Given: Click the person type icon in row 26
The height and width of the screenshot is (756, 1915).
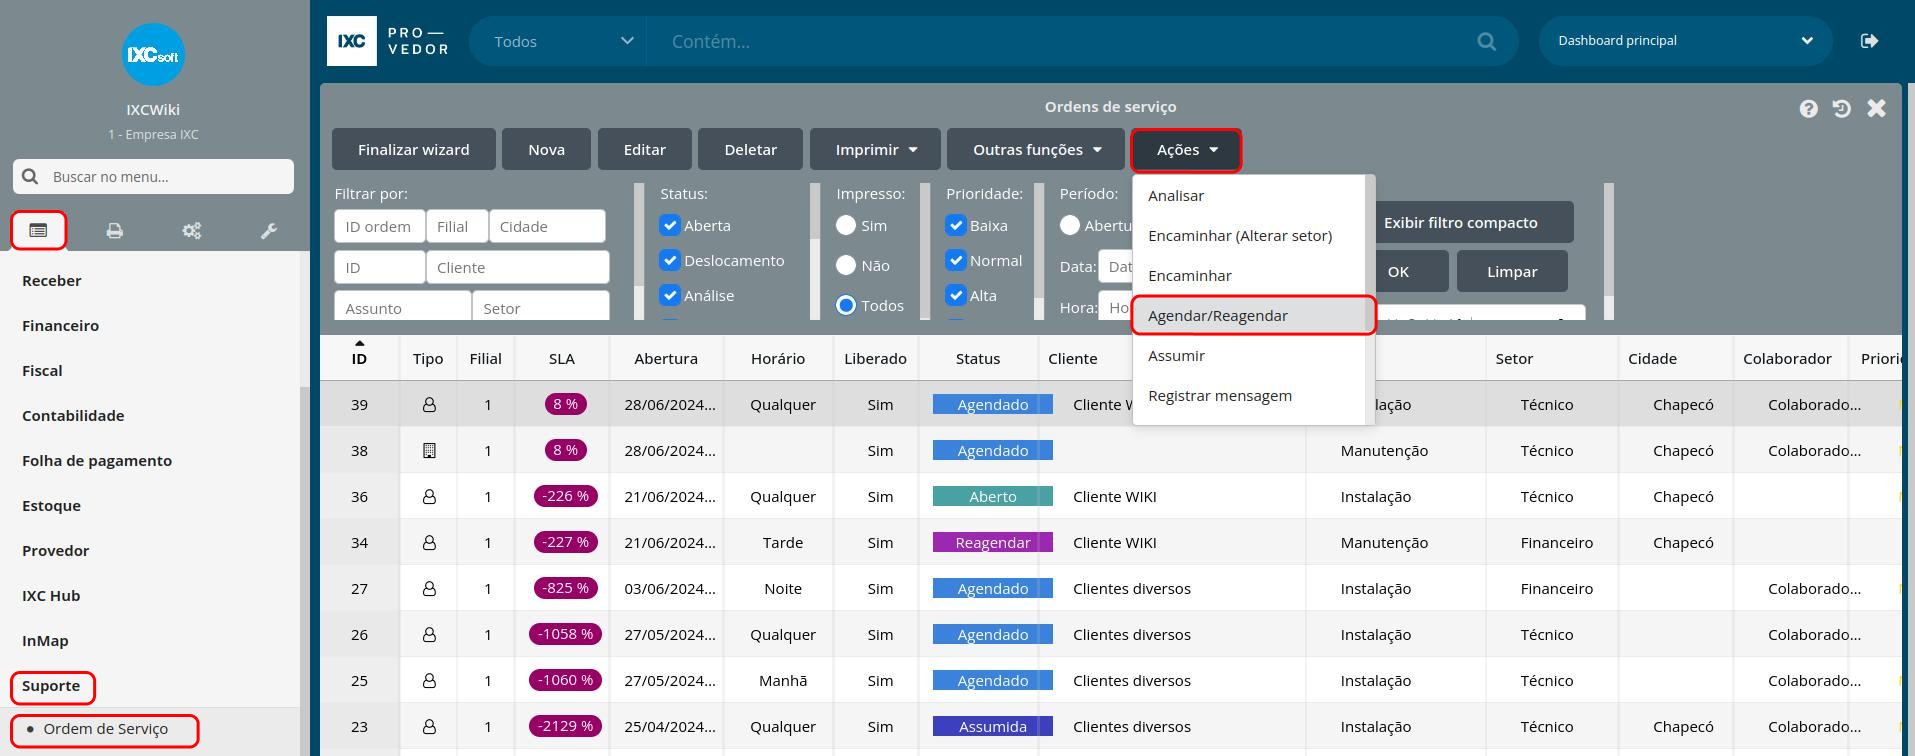Looking at the screenshot, I should pyautogui.click(x=429, y=635).
